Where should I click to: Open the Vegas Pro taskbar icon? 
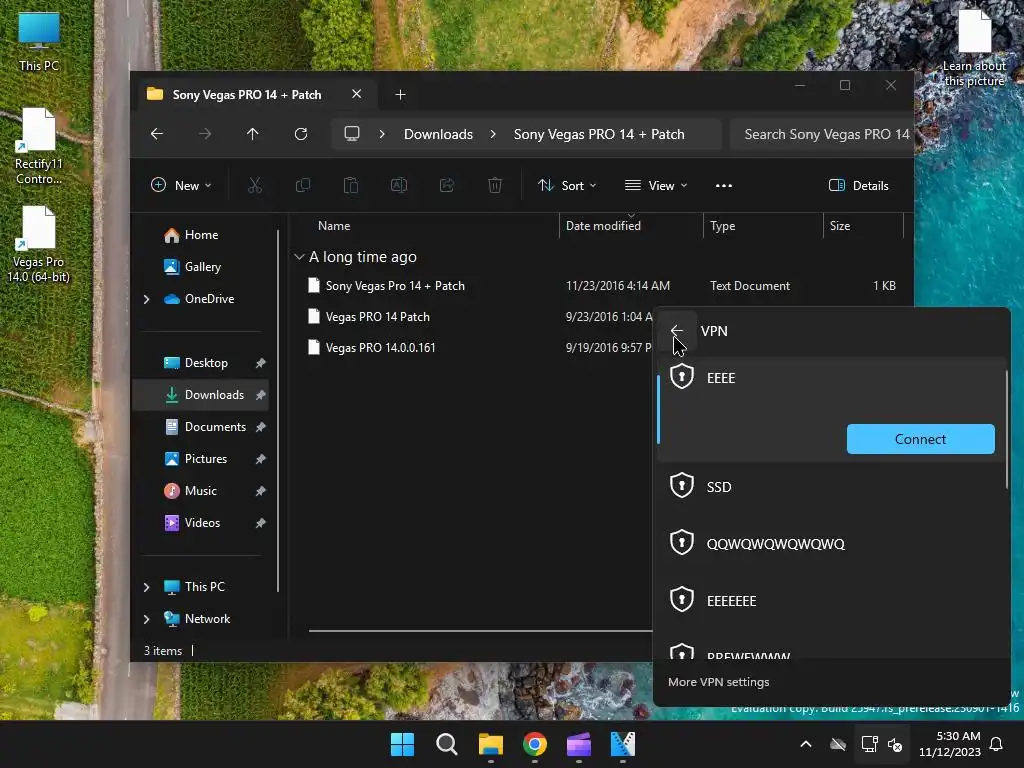(623, 744)
